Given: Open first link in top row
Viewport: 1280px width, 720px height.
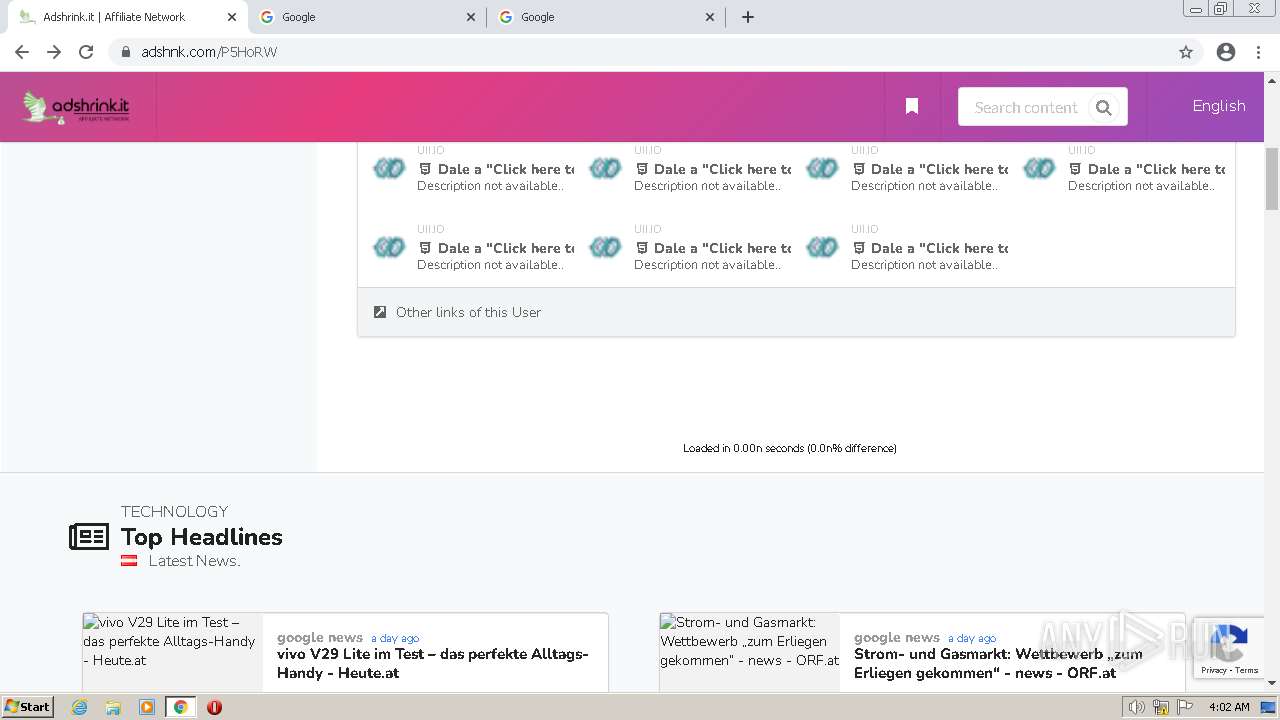Looking at the screenshot, I should (496, 169).
